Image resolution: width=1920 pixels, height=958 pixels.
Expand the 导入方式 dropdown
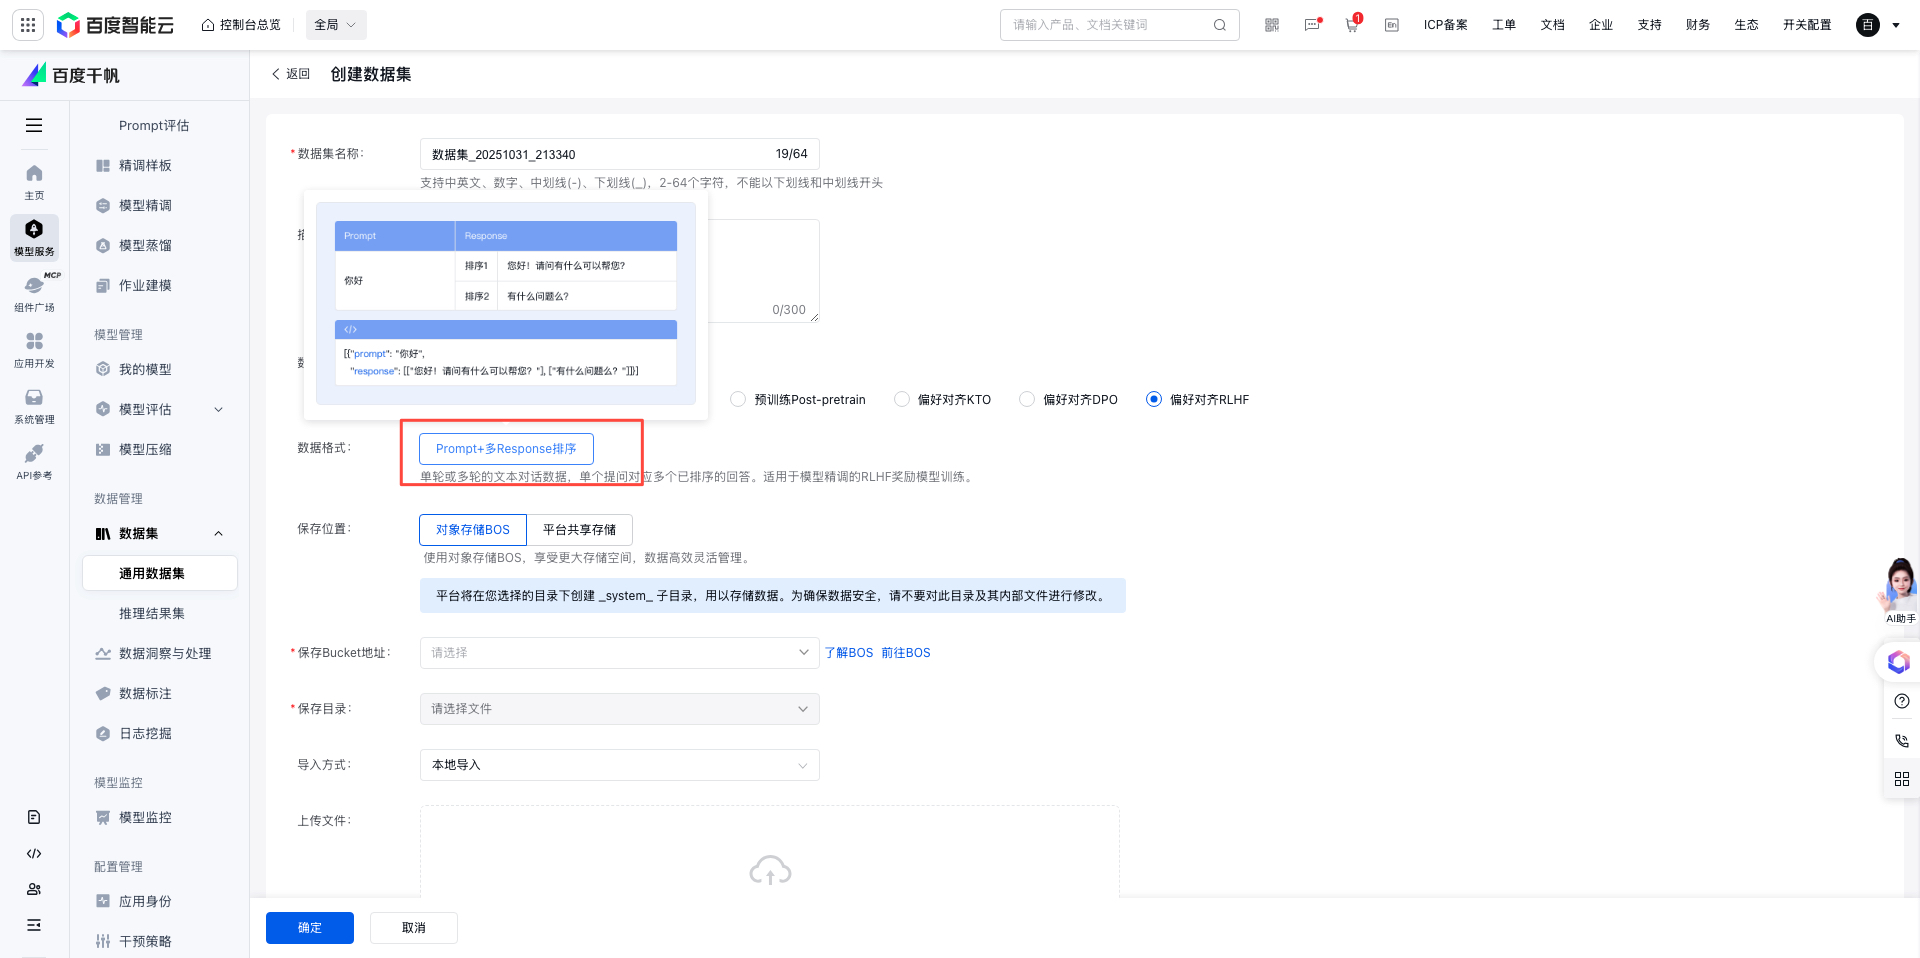pos(619,765)
